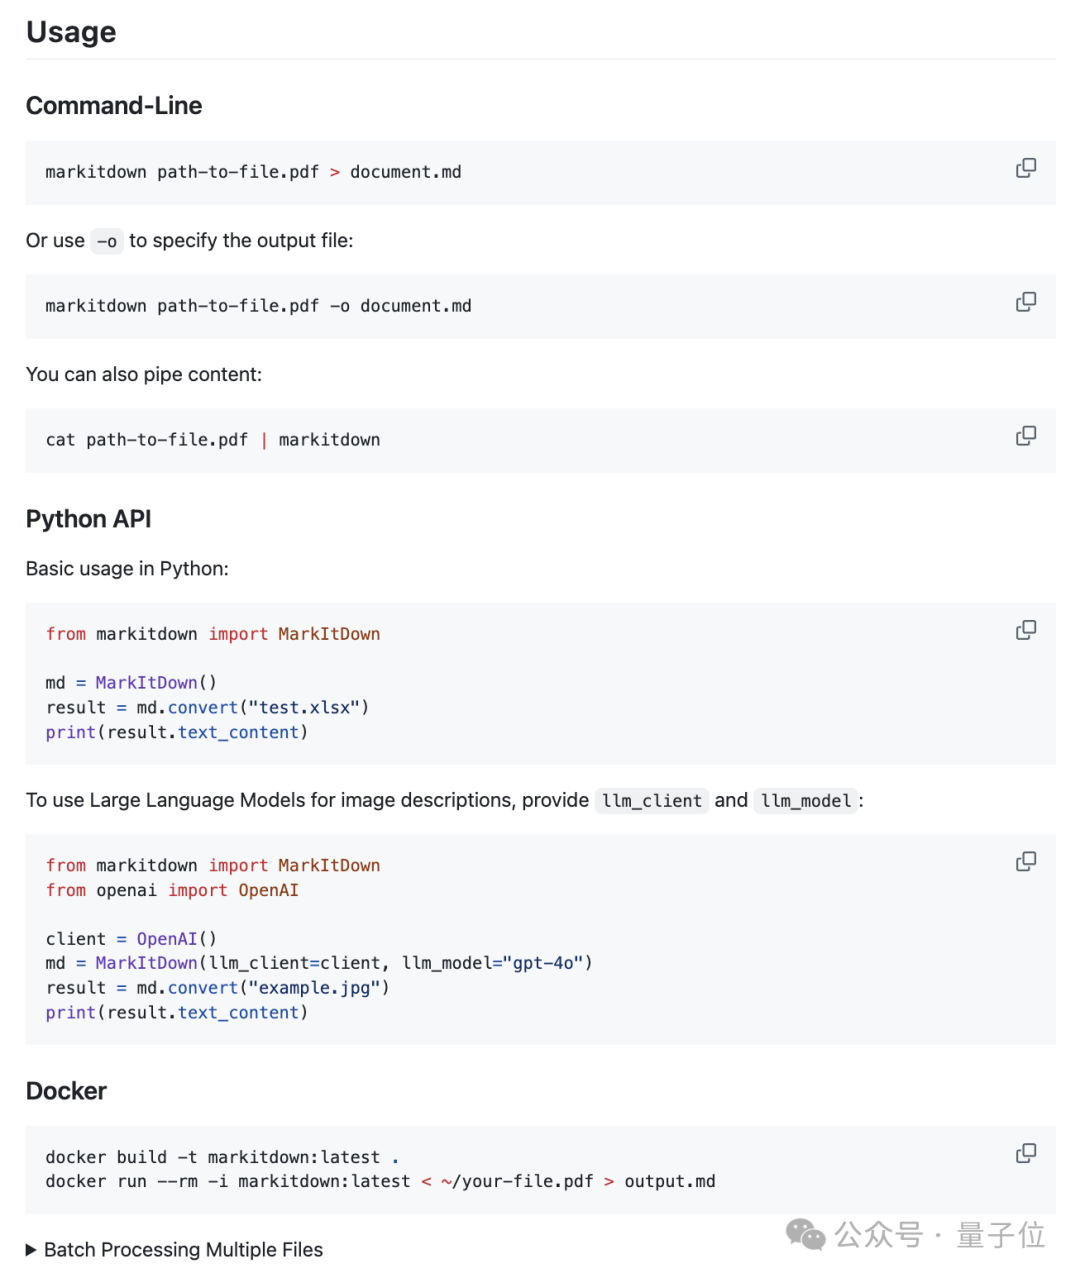Click the llm_client inline code label
1080x1278 pixels.
[x=652, y=801]
